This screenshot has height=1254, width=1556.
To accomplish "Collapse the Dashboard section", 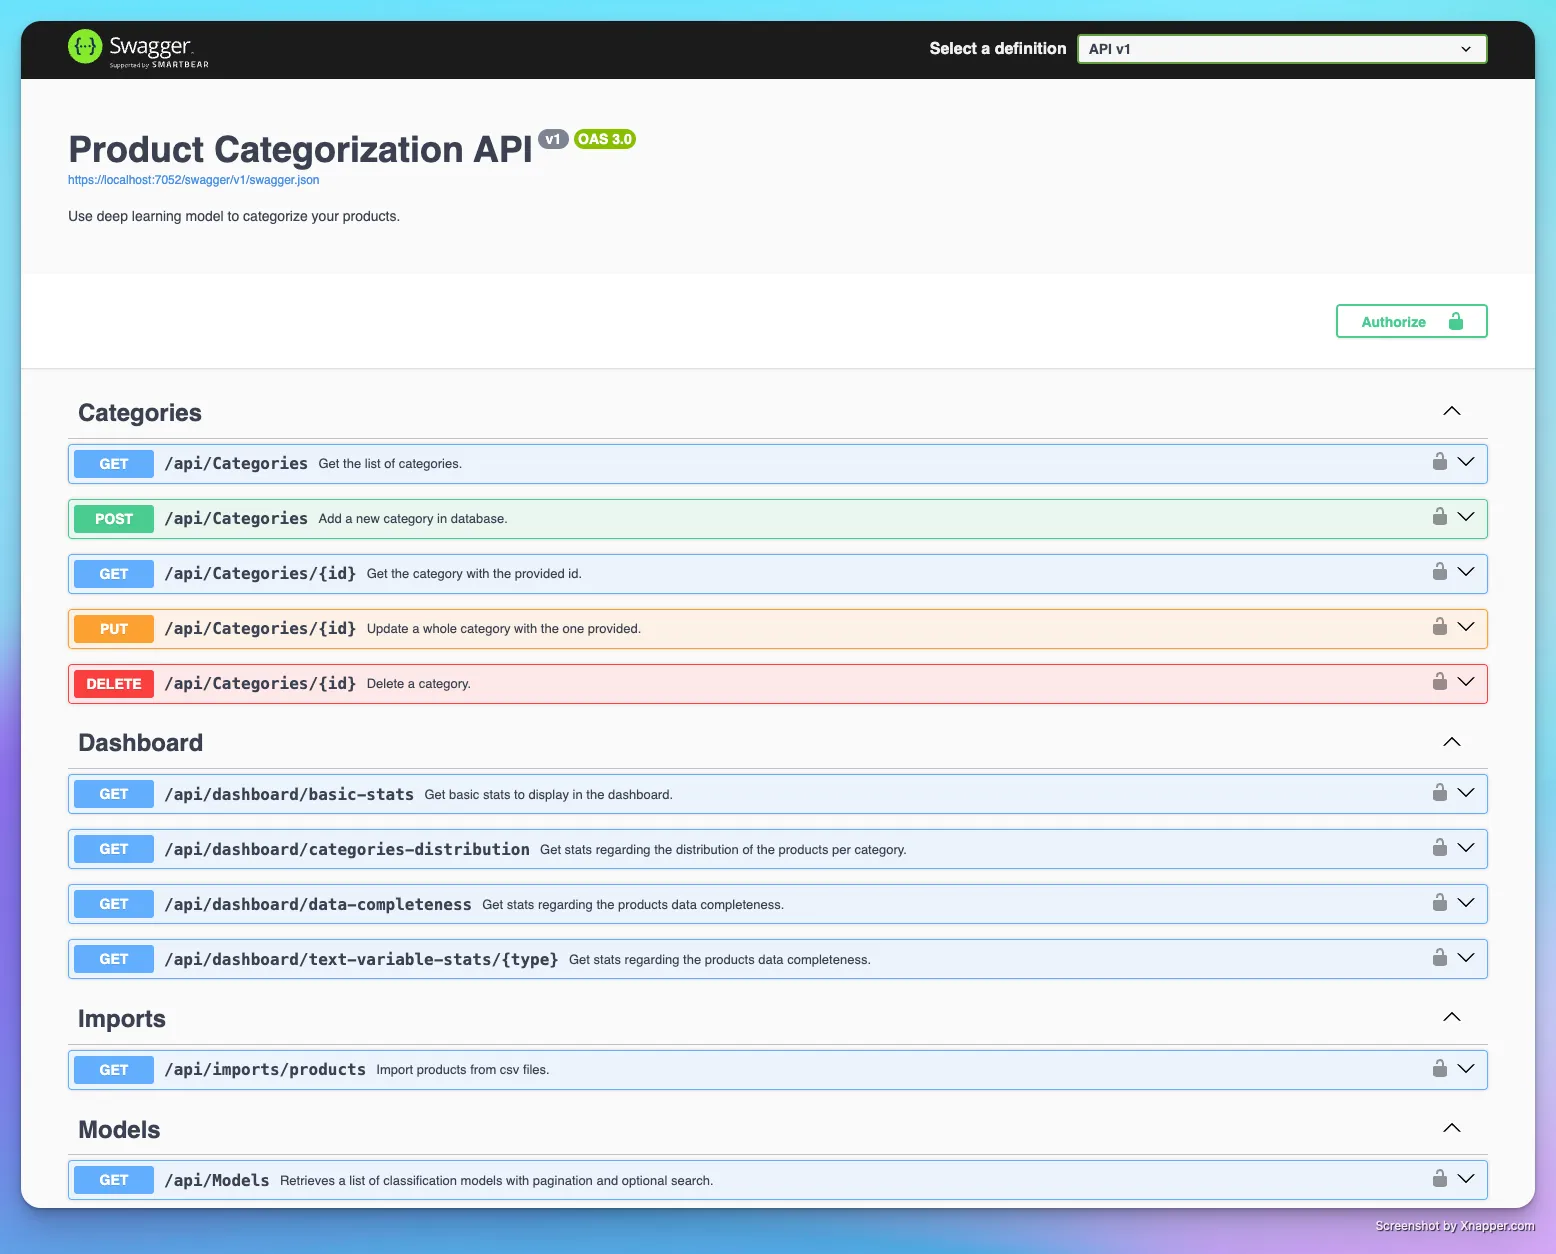I will click(x=1451, y=742).
